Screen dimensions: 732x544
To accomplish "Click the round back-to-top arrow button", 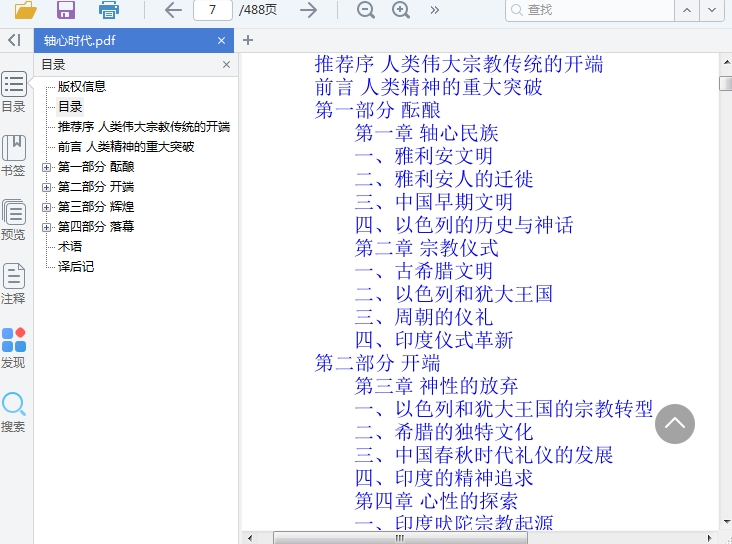I will pos(675,424).
